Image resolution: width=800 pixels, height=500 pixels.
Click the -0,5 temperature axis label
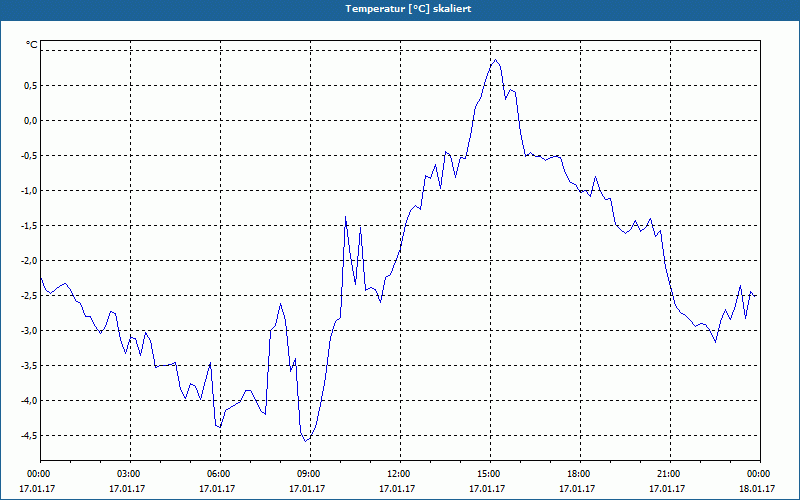(29, 156)
